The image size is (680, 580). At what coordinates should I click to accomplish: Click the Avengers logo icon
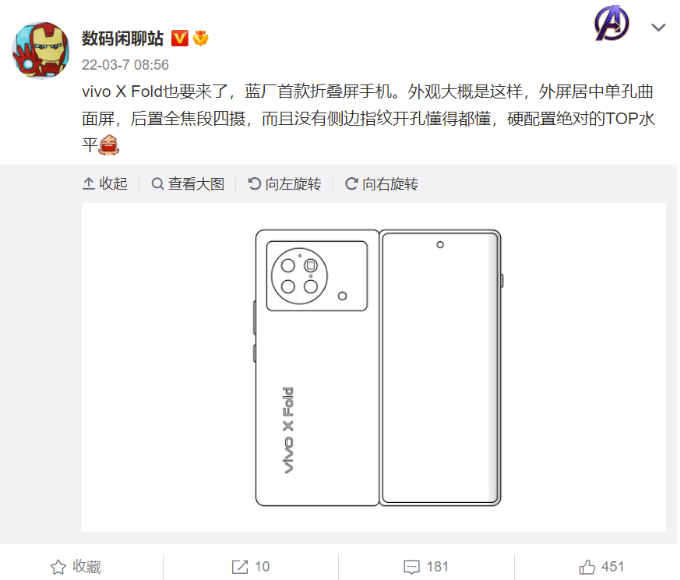[x=611, y=23]
